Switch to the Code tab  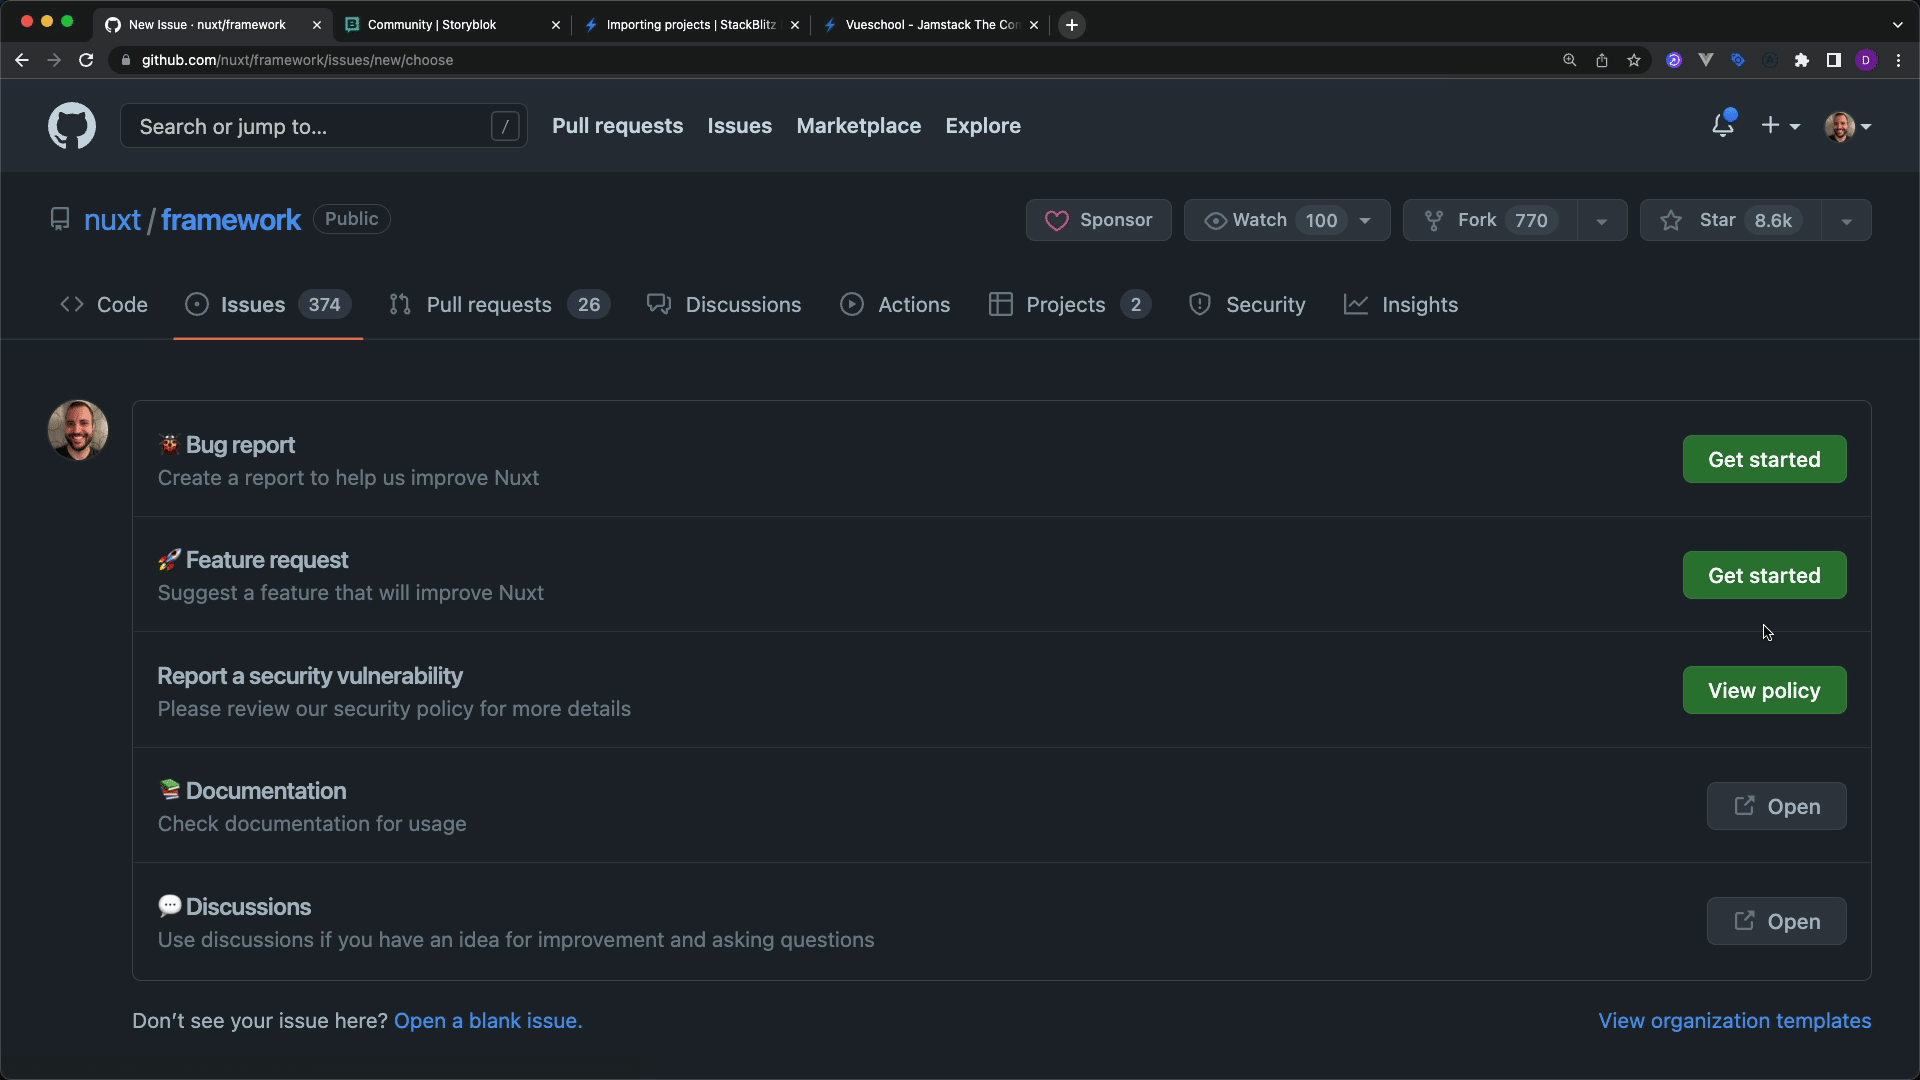click(104, 305)
